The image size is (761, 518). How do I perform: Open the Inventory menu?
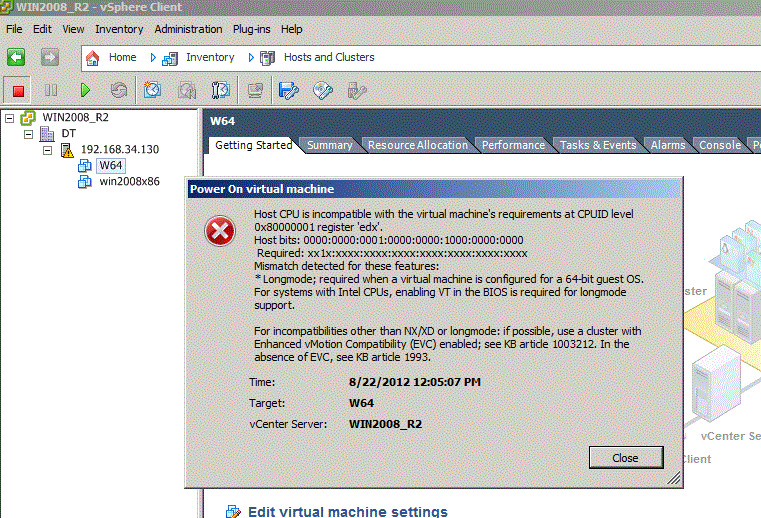(x=119, y=29)
